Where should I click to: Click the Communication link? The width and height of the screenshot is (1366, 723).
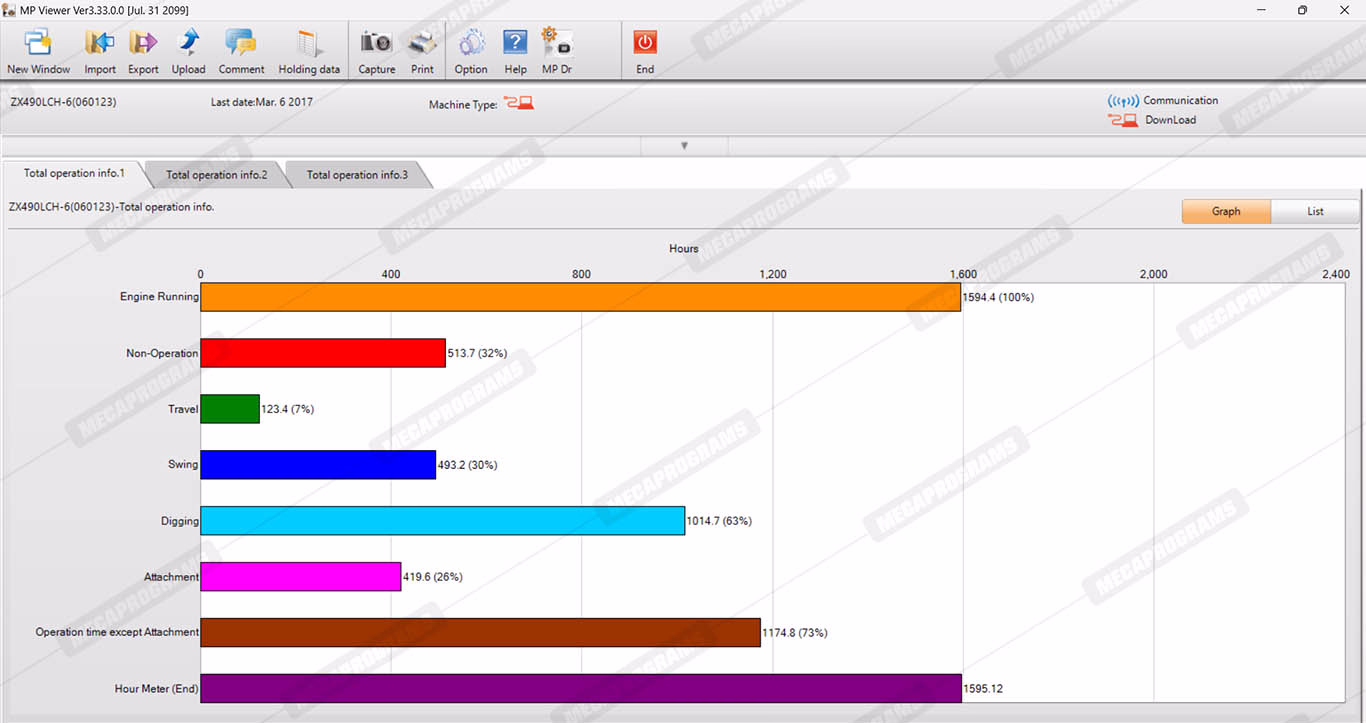[x=1180, y=101]
